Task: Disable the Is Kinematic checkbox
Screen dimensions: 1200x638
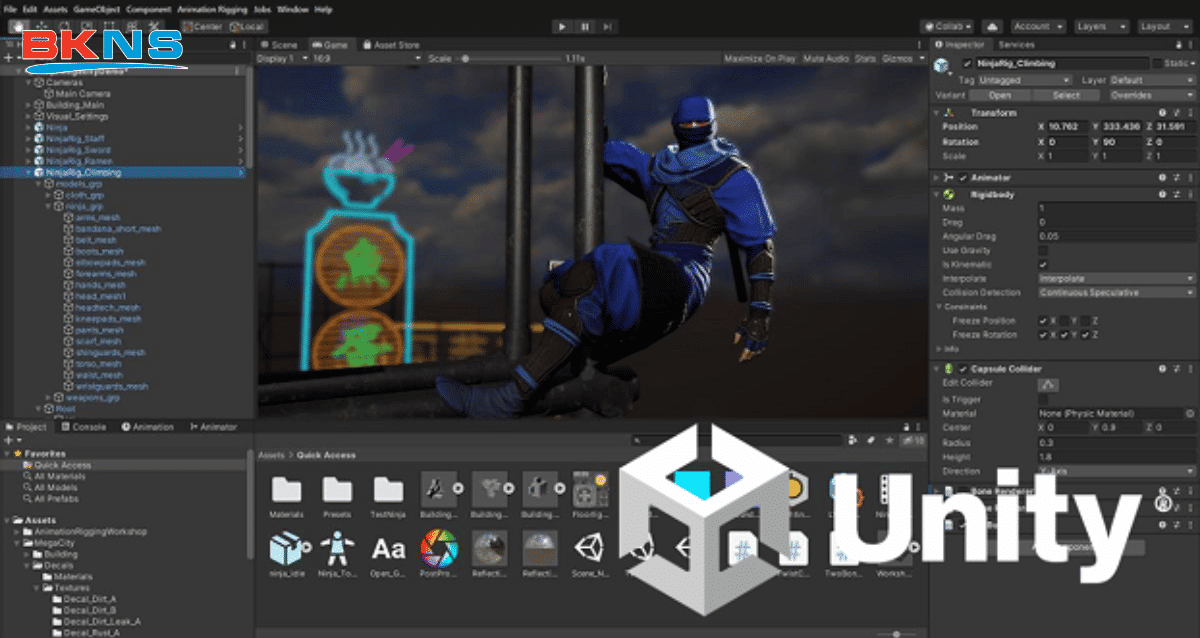Action: pos(1043,264)
